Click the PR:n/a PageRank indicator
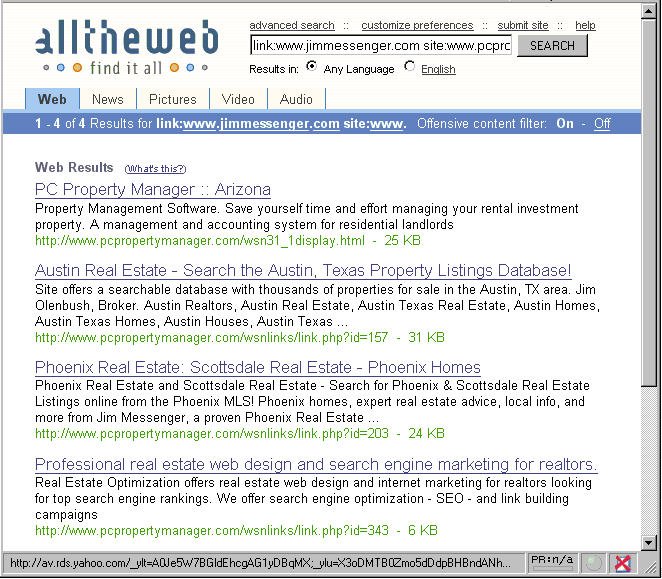The width and height of the screenshot is (662, 579). pyautogui.click(x=552, y=563)
